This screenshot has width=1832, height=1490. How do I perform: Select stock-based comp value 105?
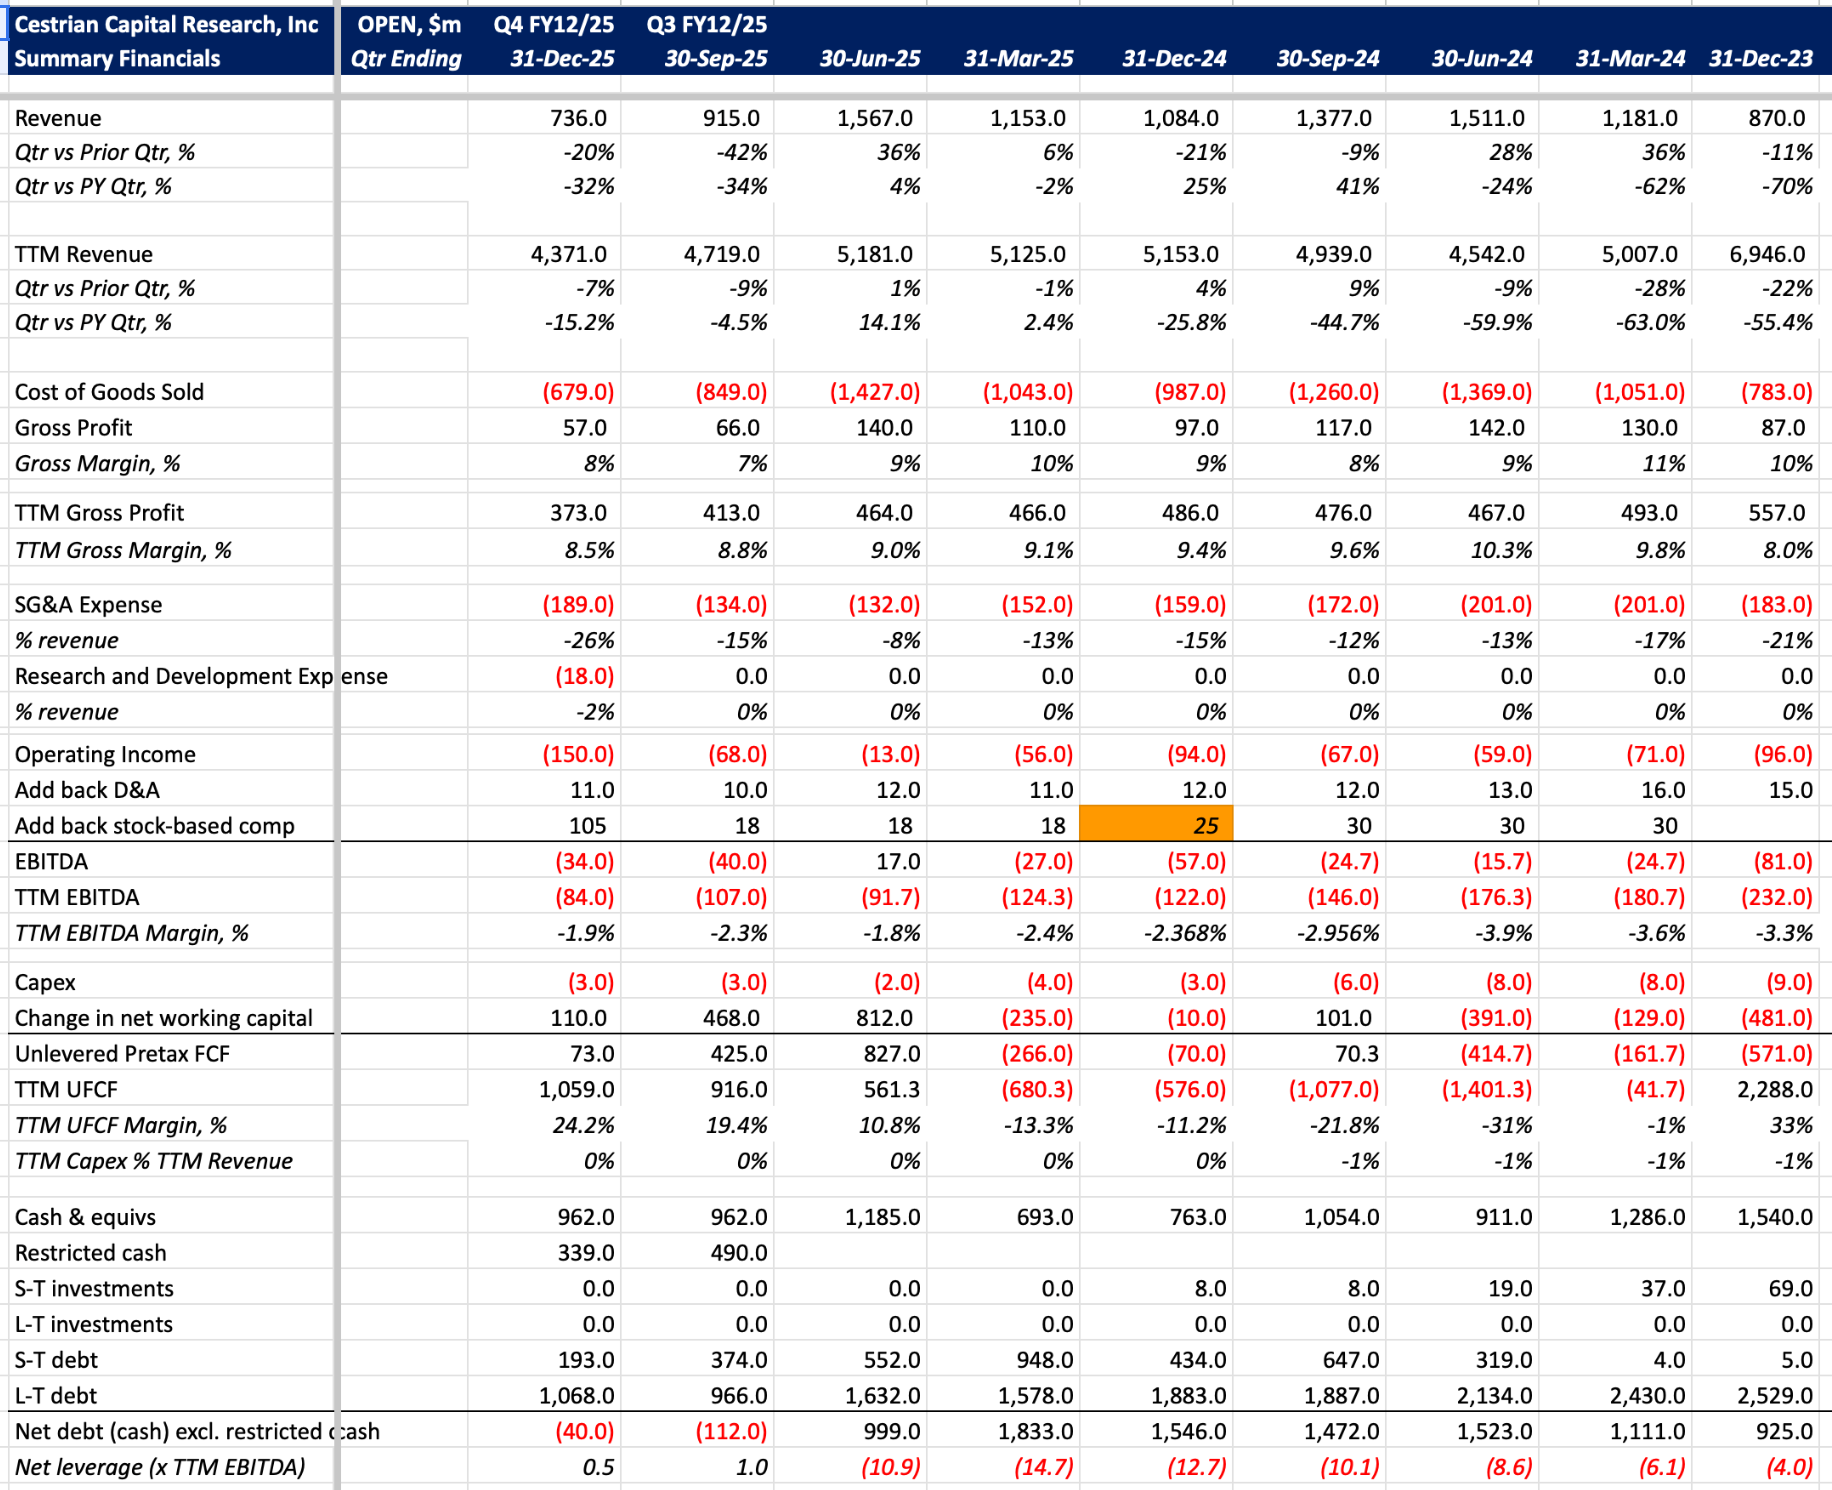(587, 825)
